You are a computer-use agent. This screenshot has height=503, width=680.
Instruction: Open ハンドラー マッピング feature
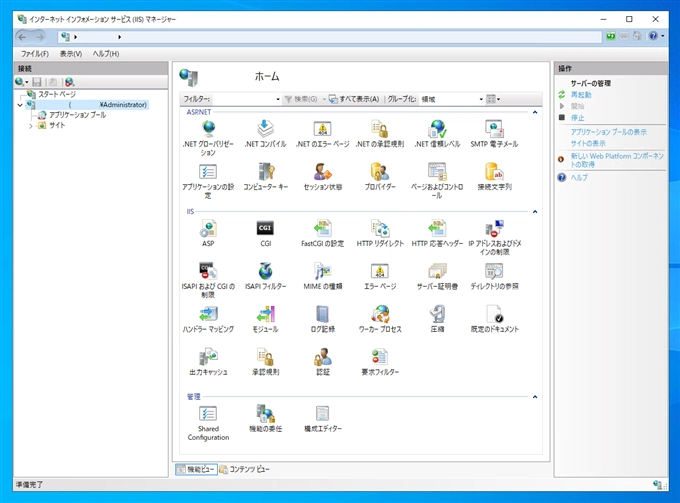[208, 319]
